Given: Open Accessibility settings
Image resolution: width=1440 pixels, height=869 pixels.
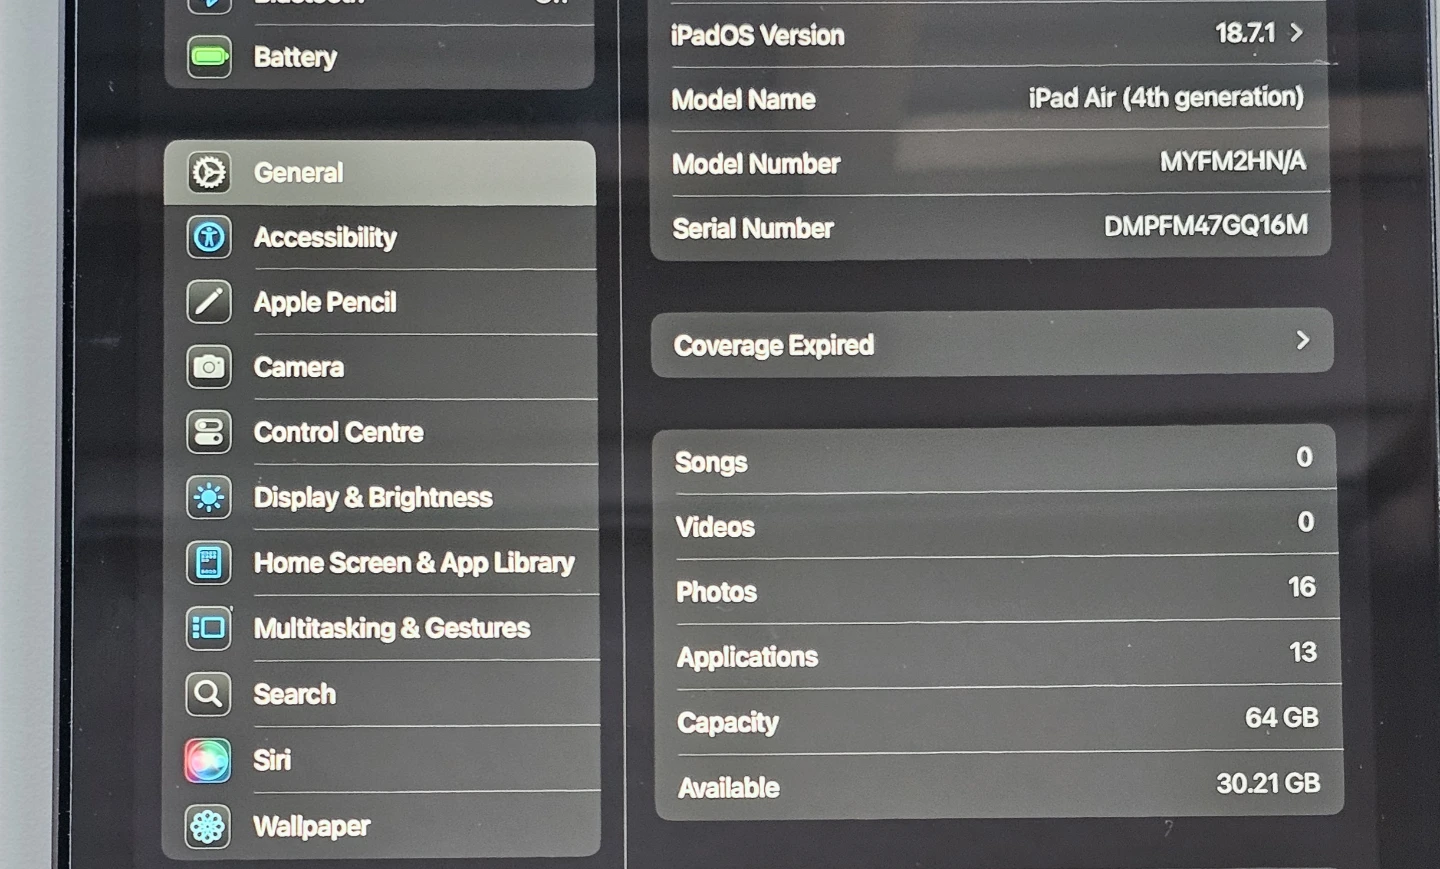Looking at the screenshot, I should point(380,238).
